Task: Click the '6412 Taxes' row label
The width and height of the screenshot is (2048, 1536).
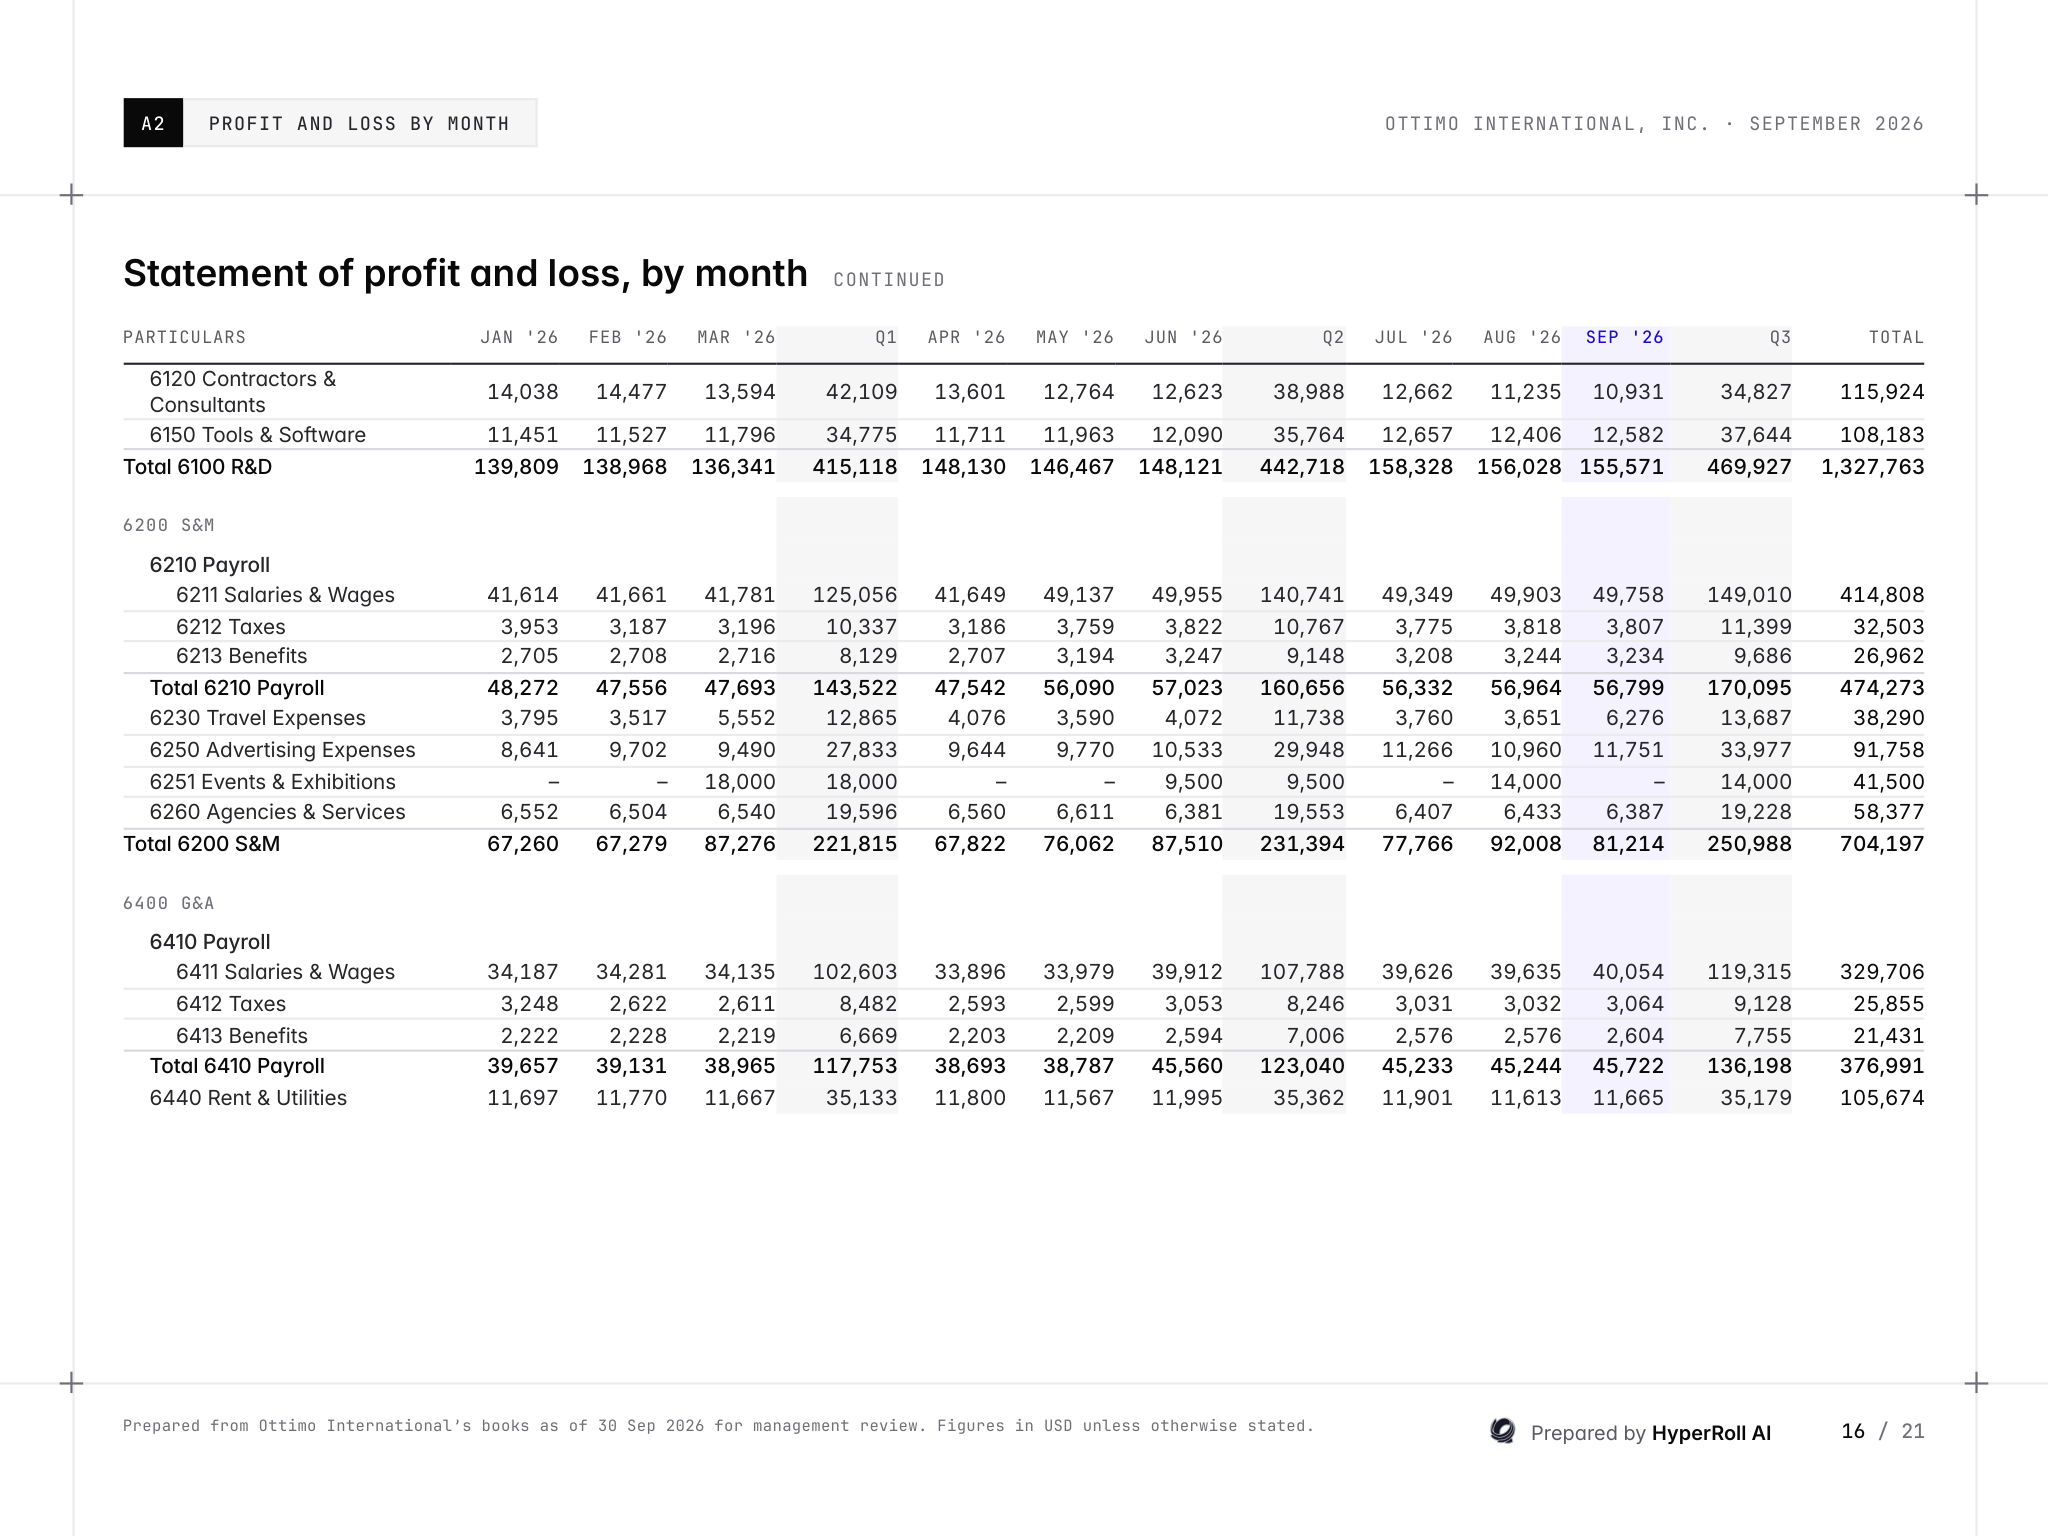Action: coord(230,1004)
